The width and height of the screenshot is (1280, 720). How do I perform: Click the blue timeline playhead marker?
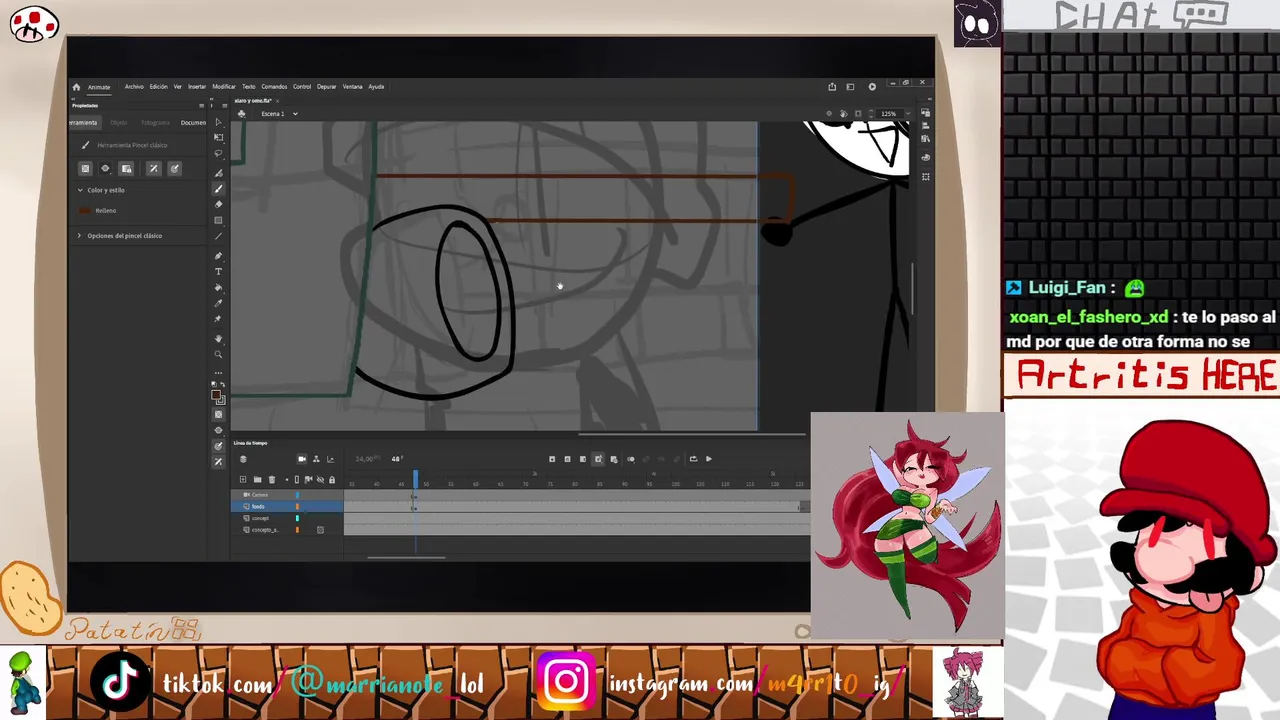[416, 480]
